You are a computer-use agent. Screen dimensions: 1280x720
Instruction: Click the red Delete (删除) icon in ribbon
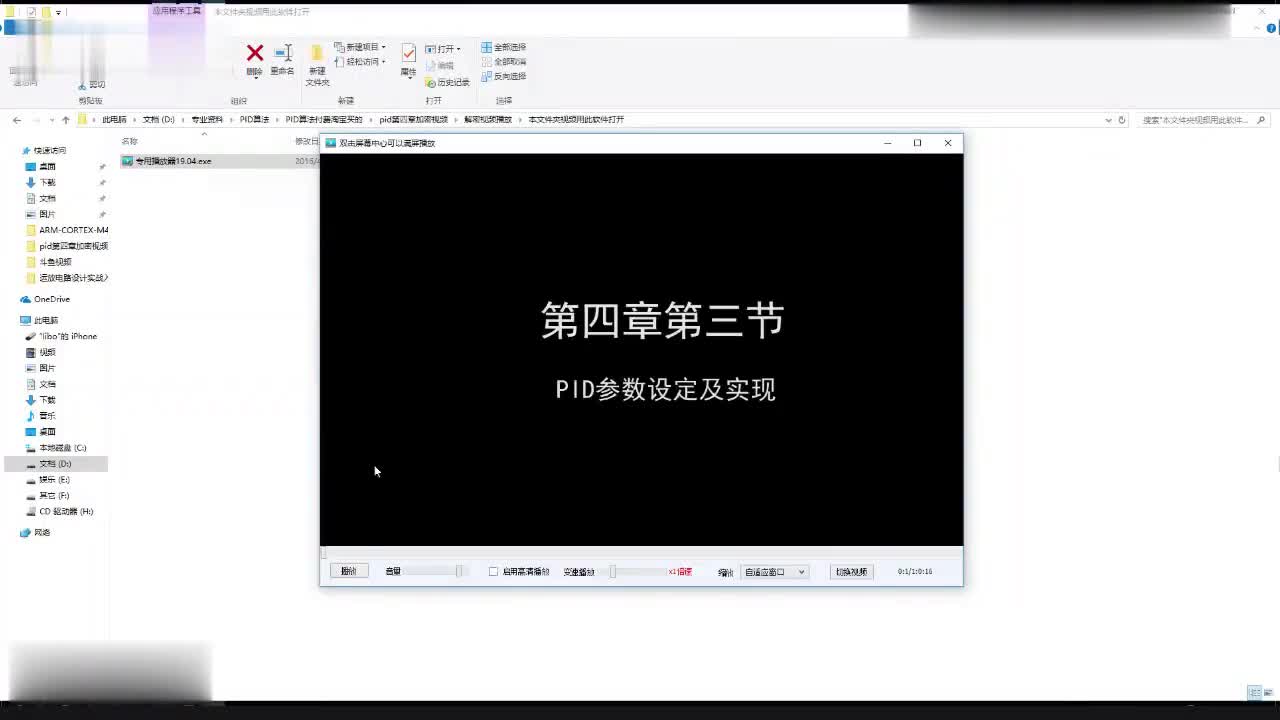255,54
